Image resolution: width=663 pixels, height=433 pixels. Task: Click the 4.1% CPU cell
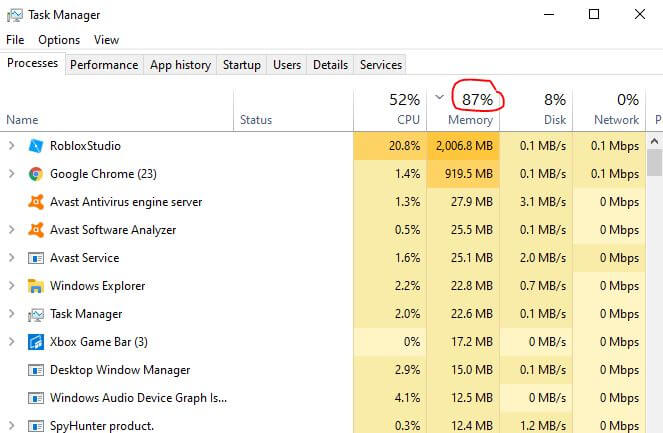coord(390,398)
